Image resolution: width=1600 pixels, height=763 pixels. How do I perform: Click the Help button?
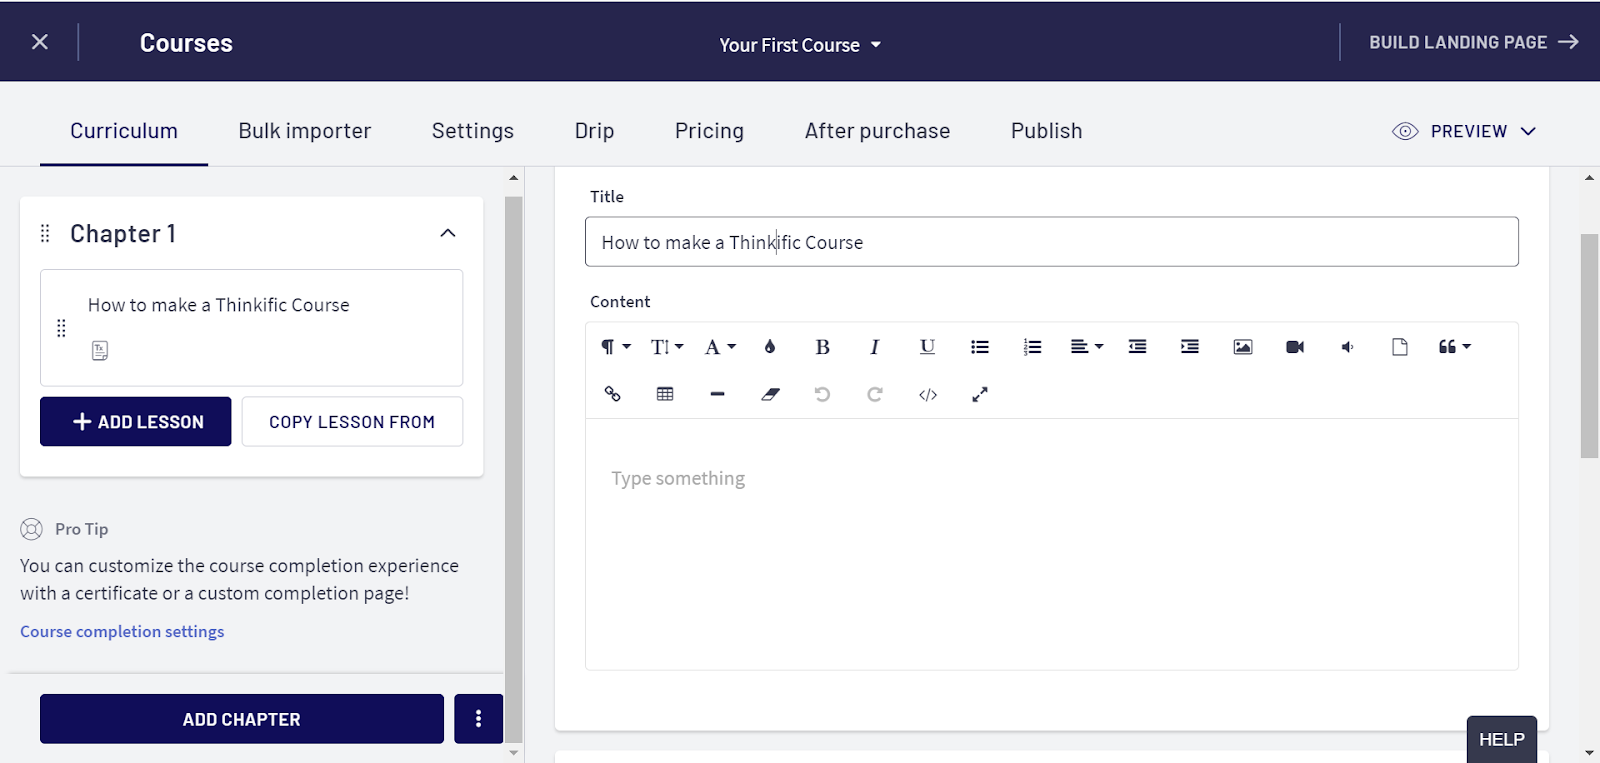point(1502,740)
